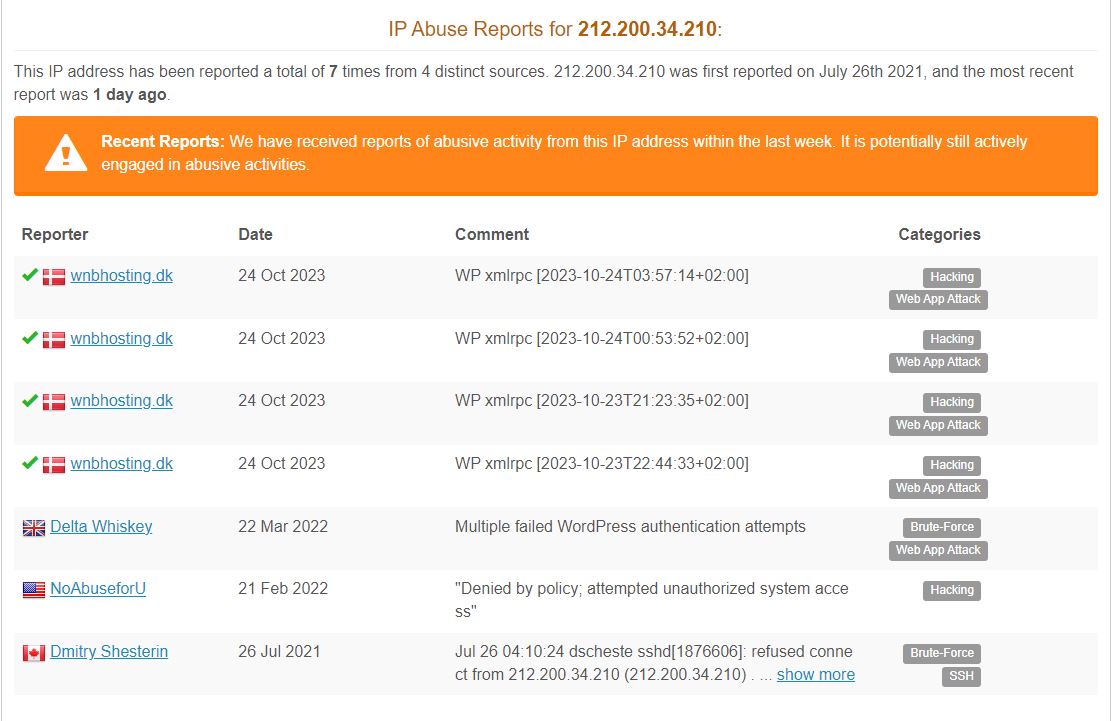Open the Dmitry Shesterin reporter profile
Screen dimensions: 1113x721
109,651
